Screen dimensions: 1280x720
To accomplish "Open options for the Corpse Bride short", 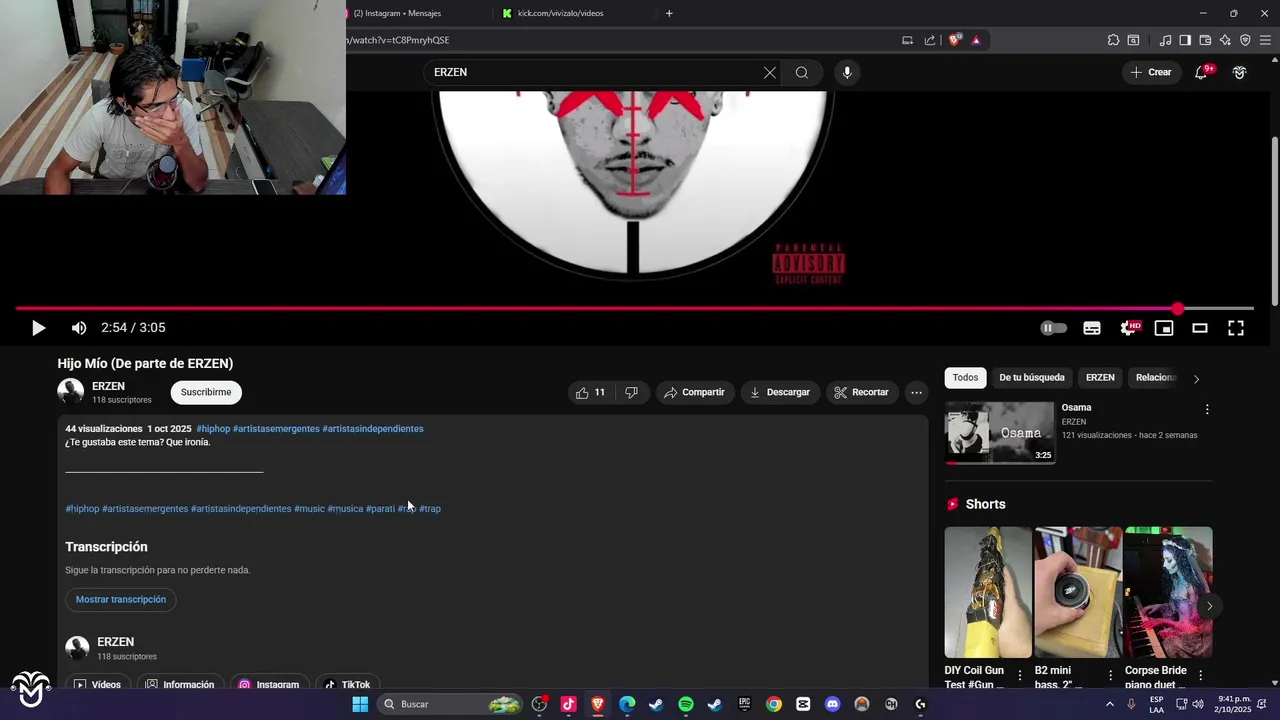I will coord(1200,676).
